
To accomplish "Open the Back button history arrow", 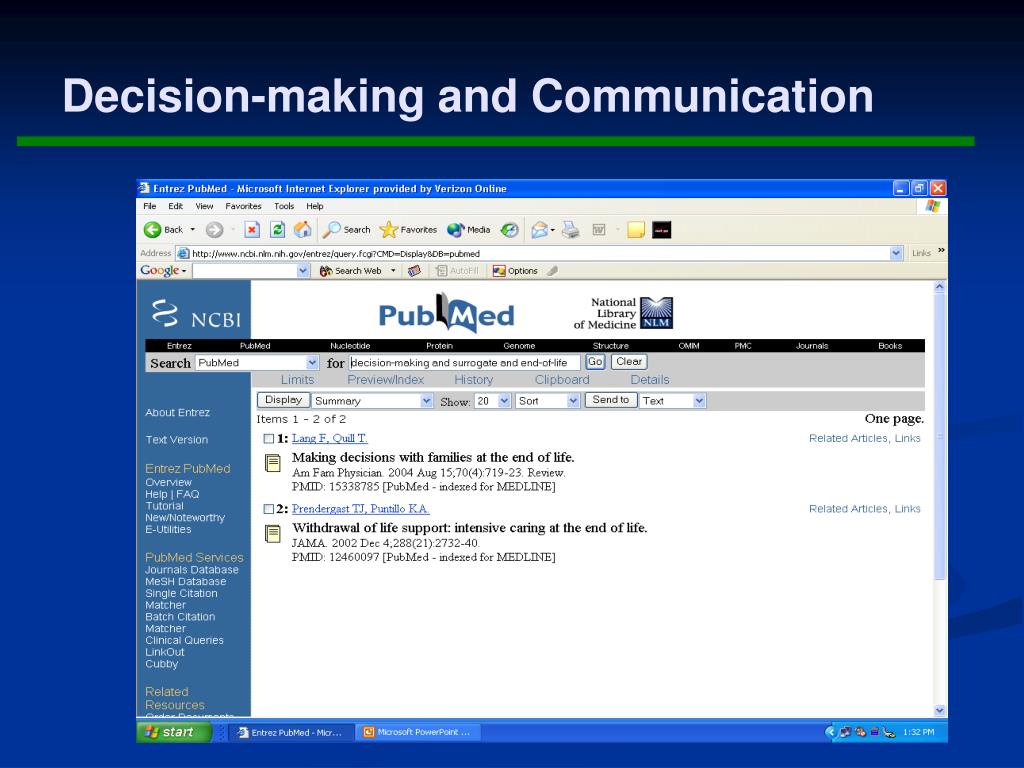I will (193, 230).
